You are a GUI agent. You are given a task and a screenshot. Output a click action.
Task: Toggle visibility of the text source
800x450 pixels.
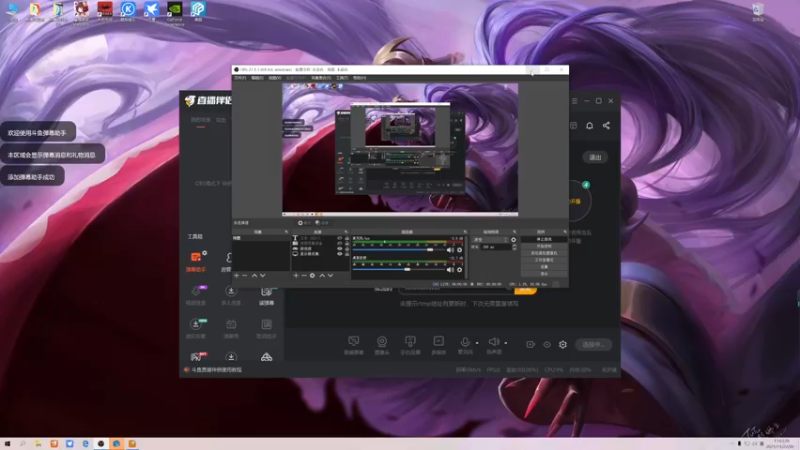[339, 238]
